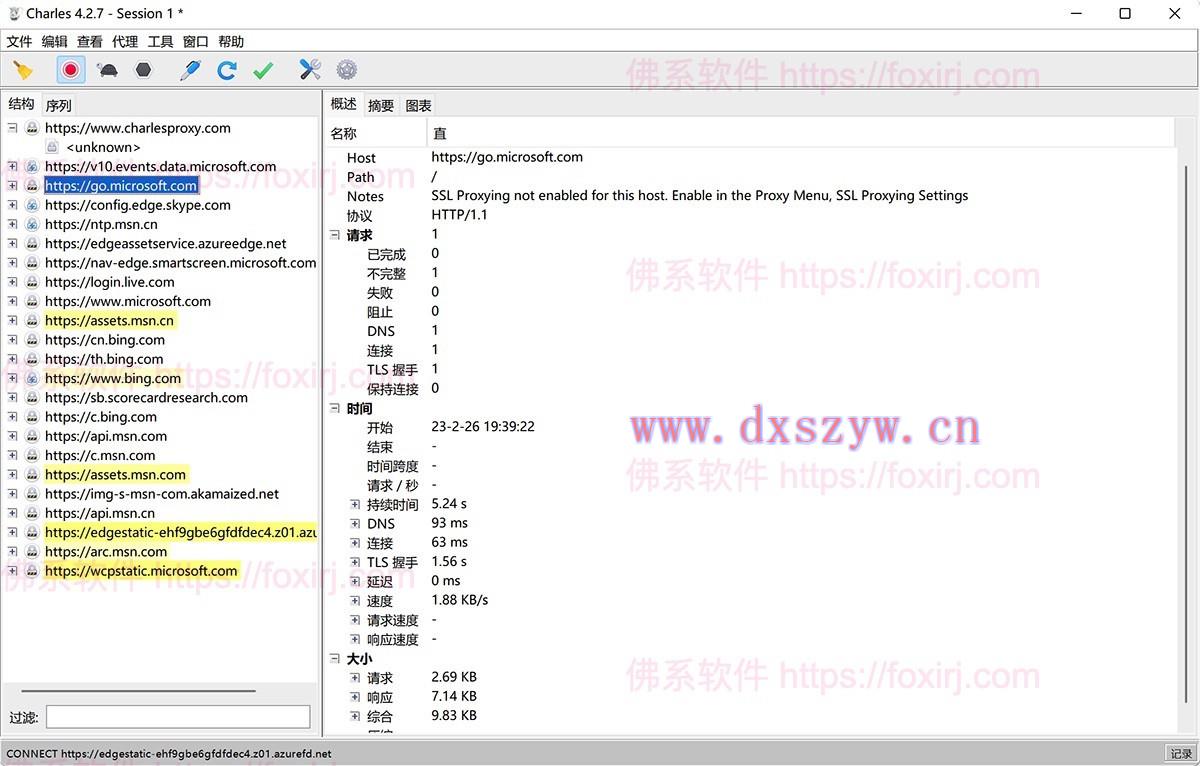Viewport: 1200px width, 766px height.
Task: Collapse the https://www.charlesproxy.com tree node
Action: tap(12, 128)
